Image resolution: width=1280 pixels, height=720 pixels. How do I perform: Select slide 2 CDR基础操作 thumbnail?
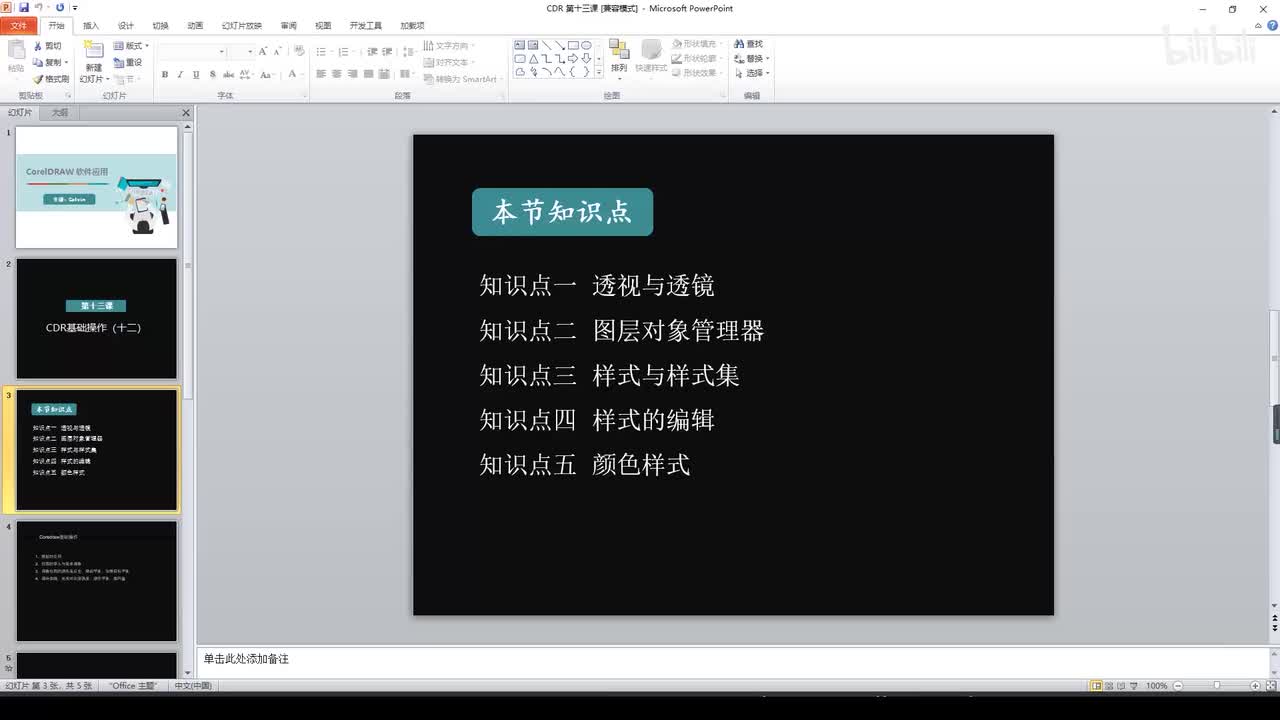96,318
